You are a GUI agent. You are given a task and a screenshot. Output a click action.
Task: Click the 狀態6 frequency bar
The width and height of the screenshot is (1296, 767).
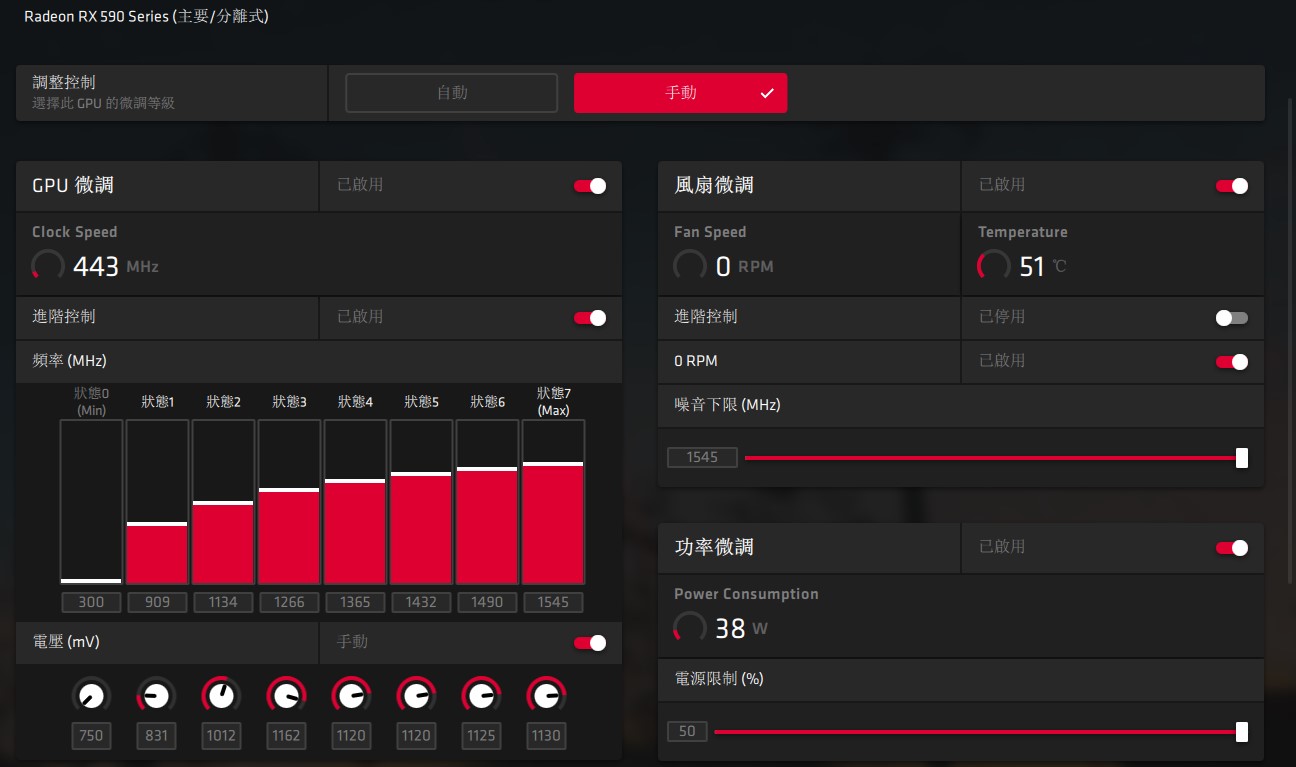tap(487, 502)
